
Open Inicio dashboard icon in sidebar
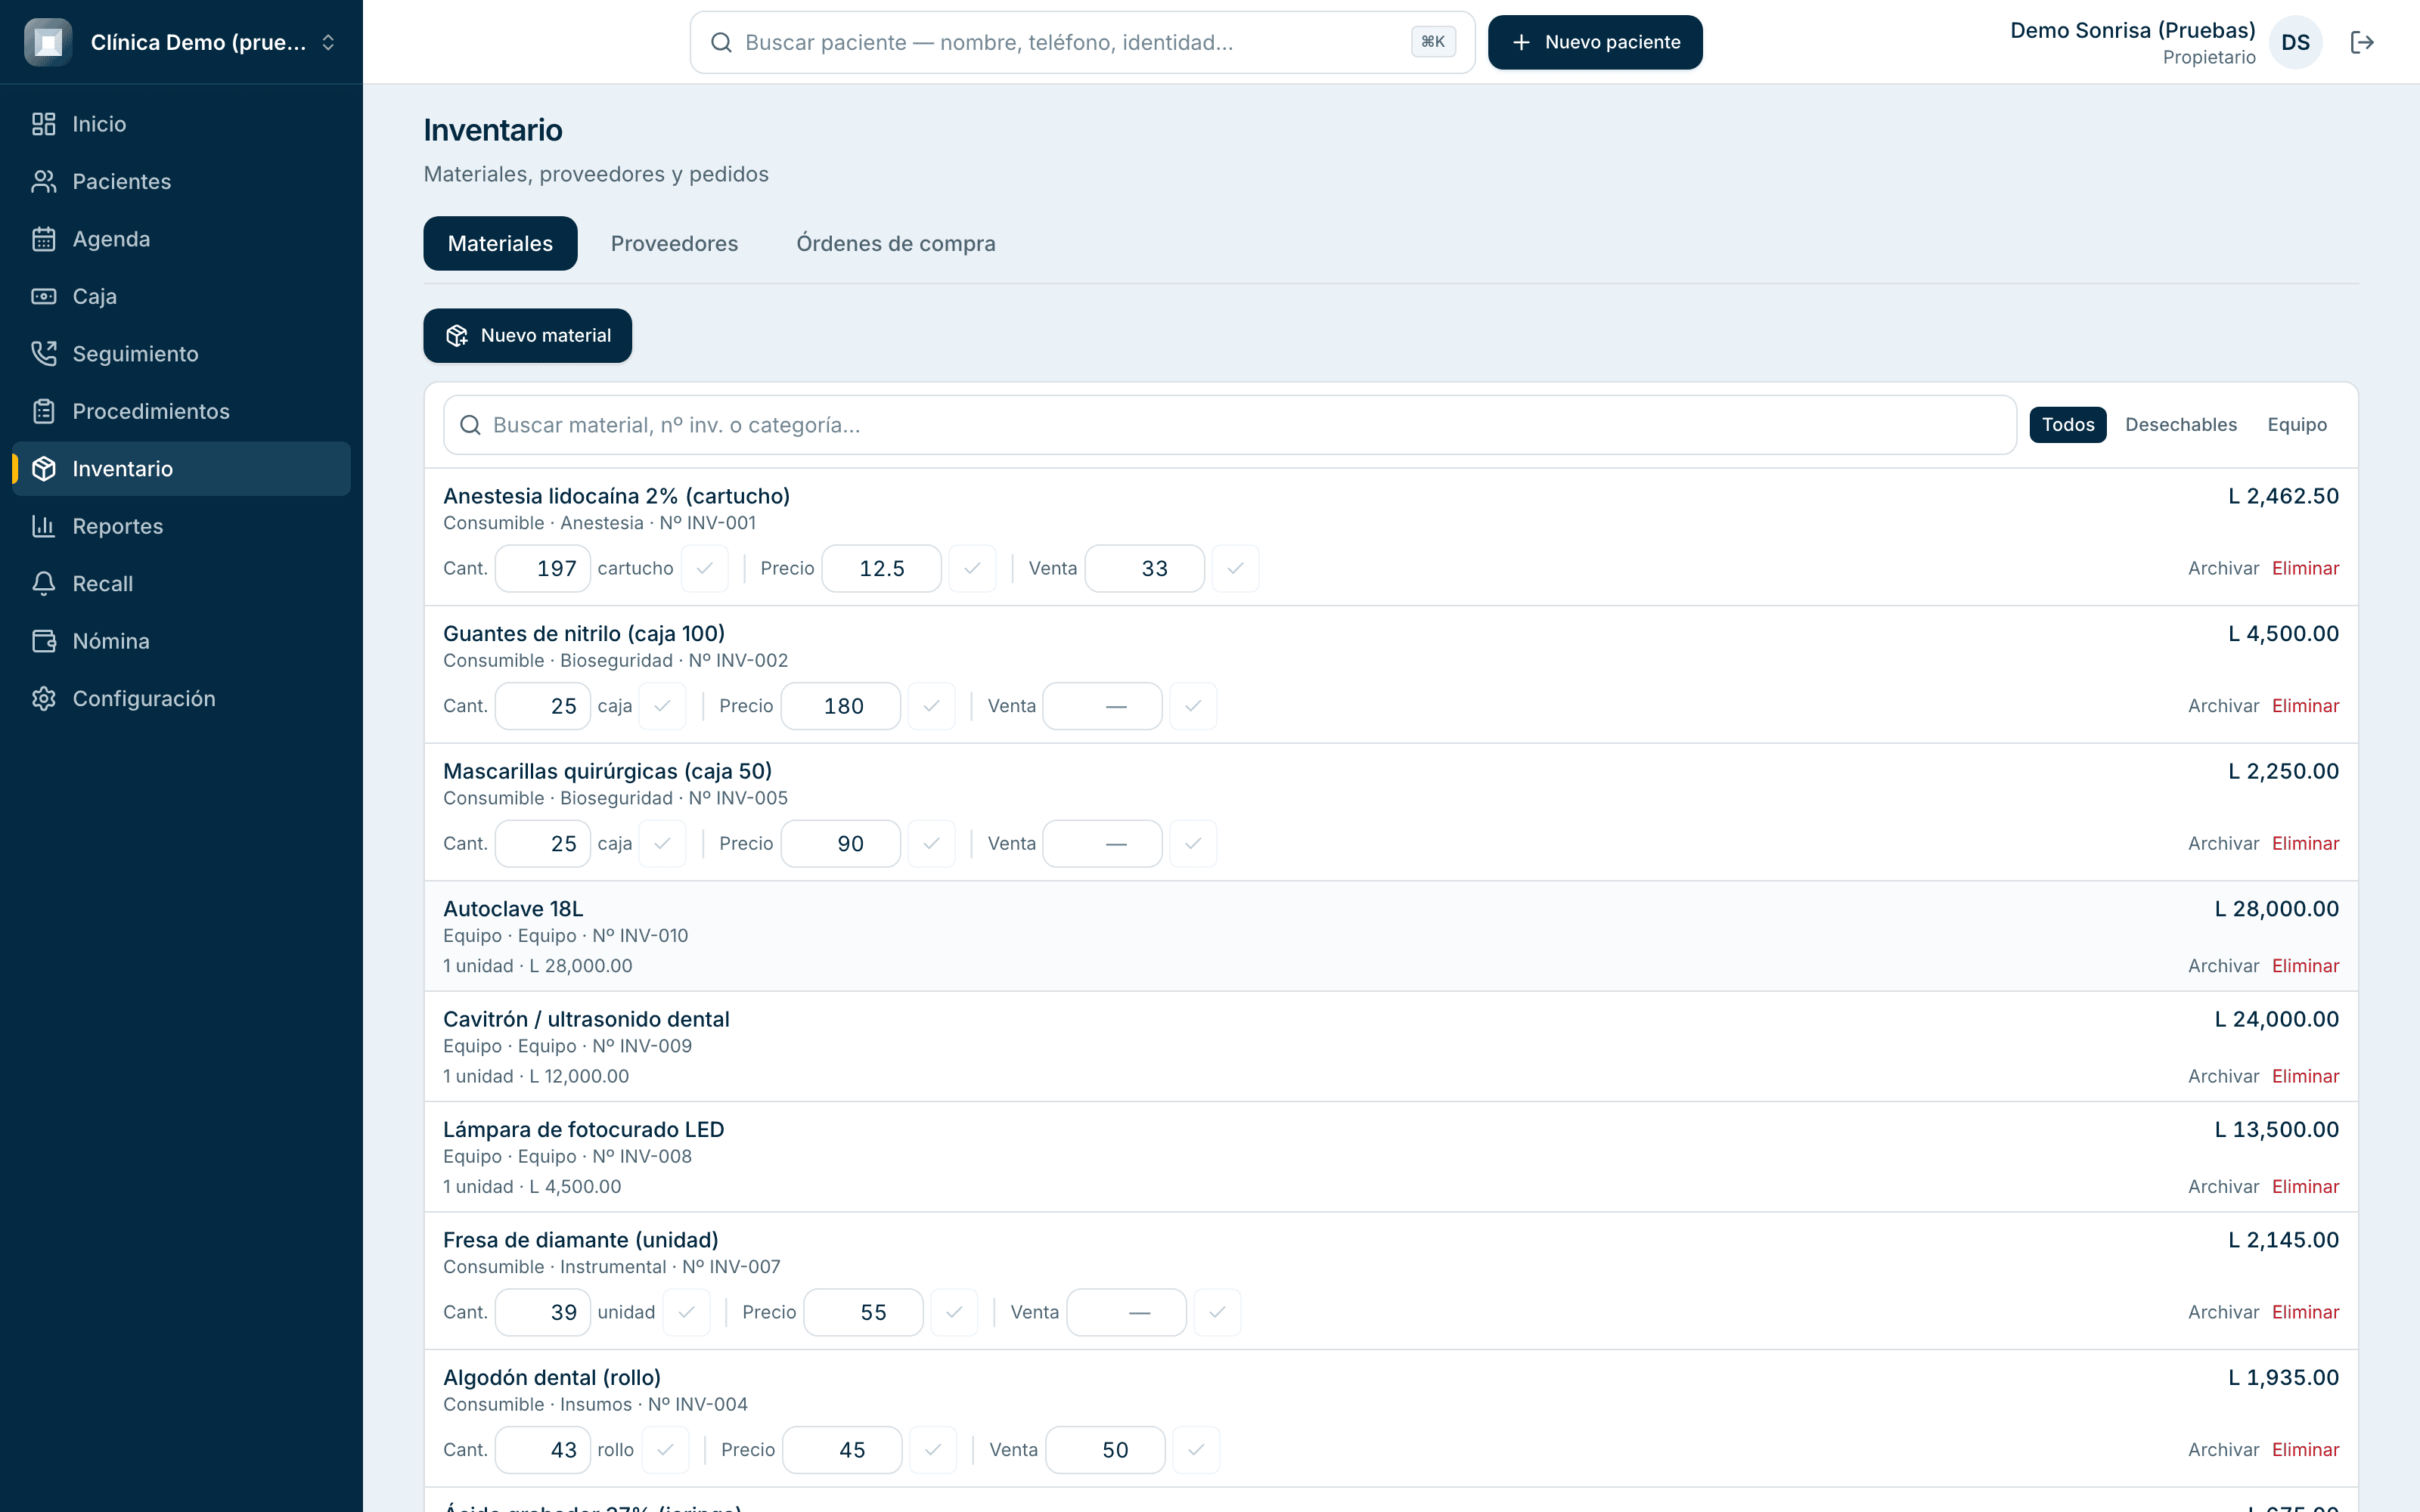click(43, 124)
